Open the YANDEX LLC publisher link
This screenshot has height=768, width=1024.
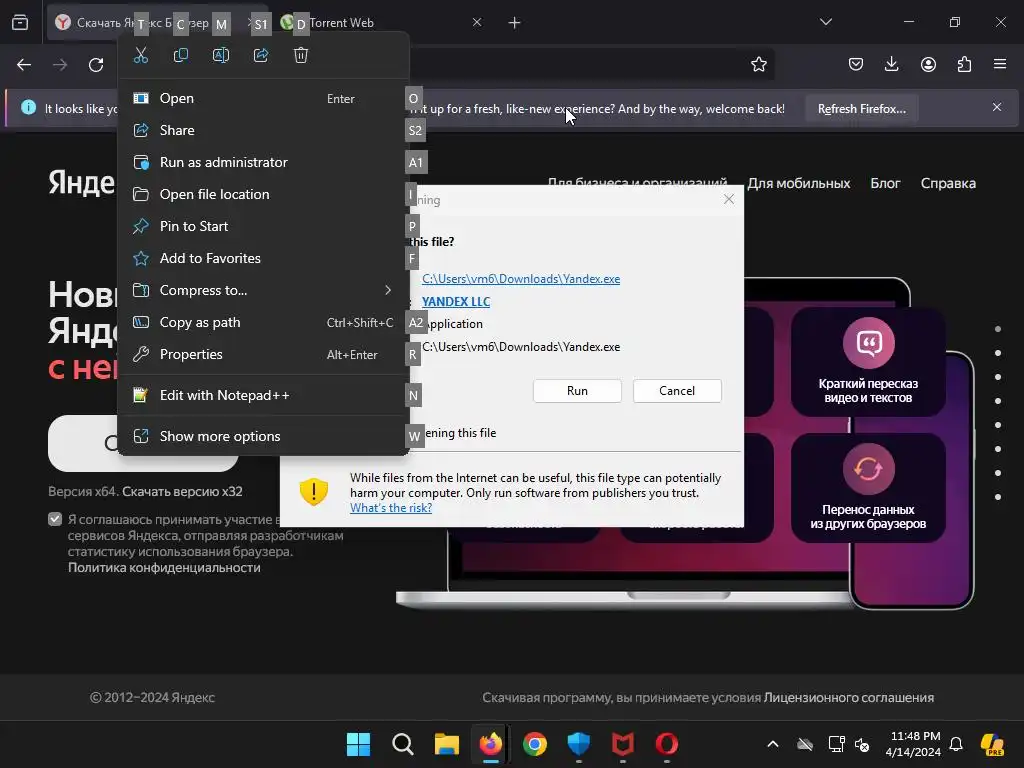point(456,302)
